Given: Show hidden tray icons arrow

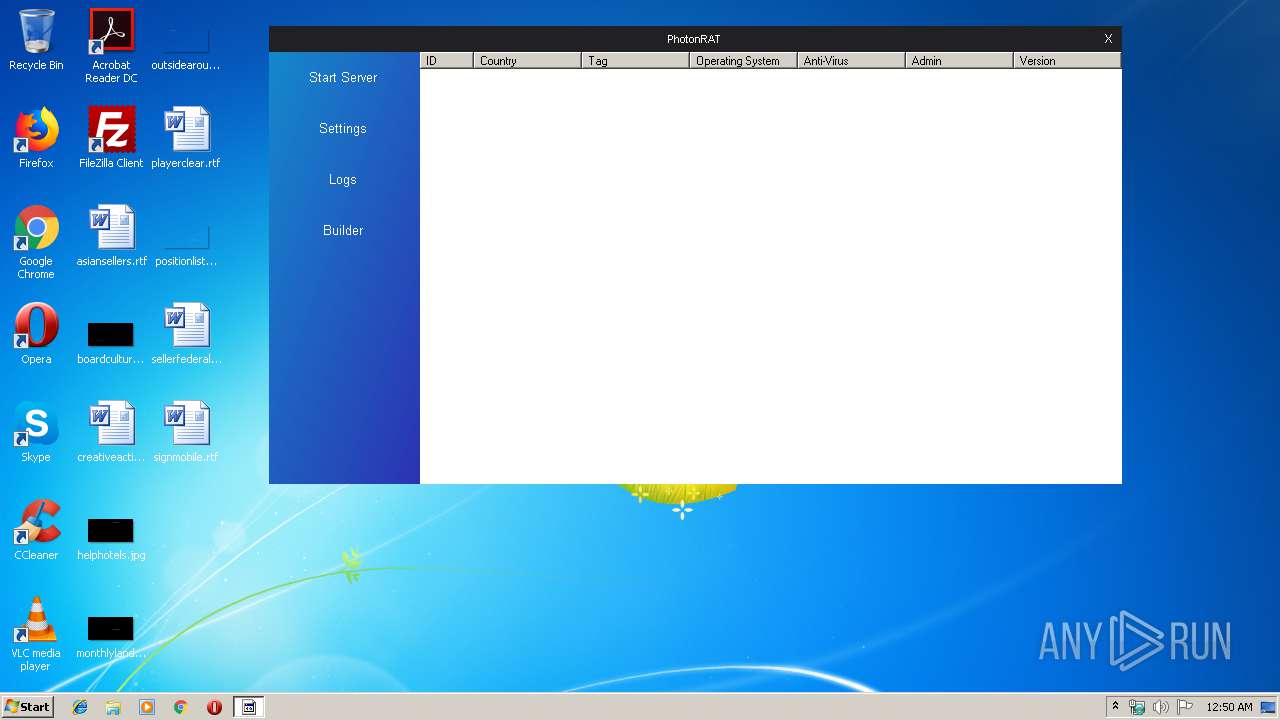Looking at the screenshot, I should 1115,707.
